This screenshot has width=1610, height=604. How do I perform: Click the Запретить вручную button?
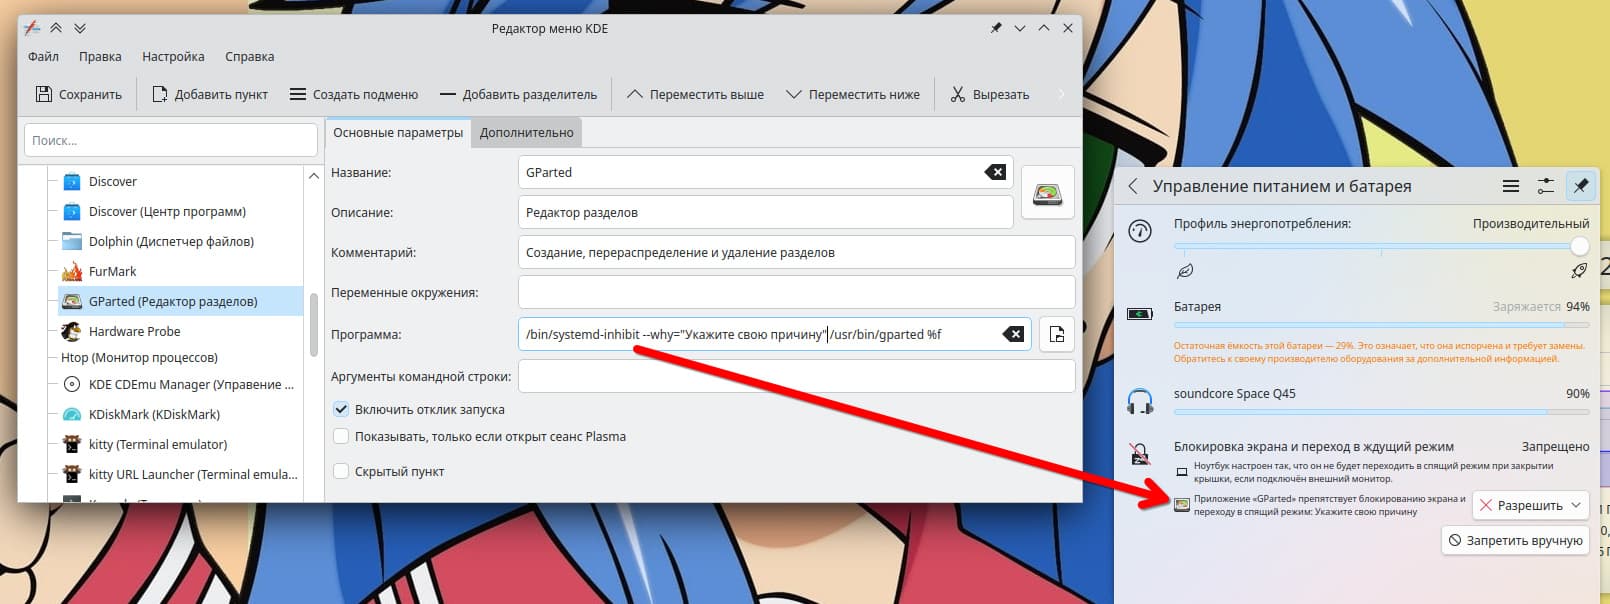(x=1515, y=540)
